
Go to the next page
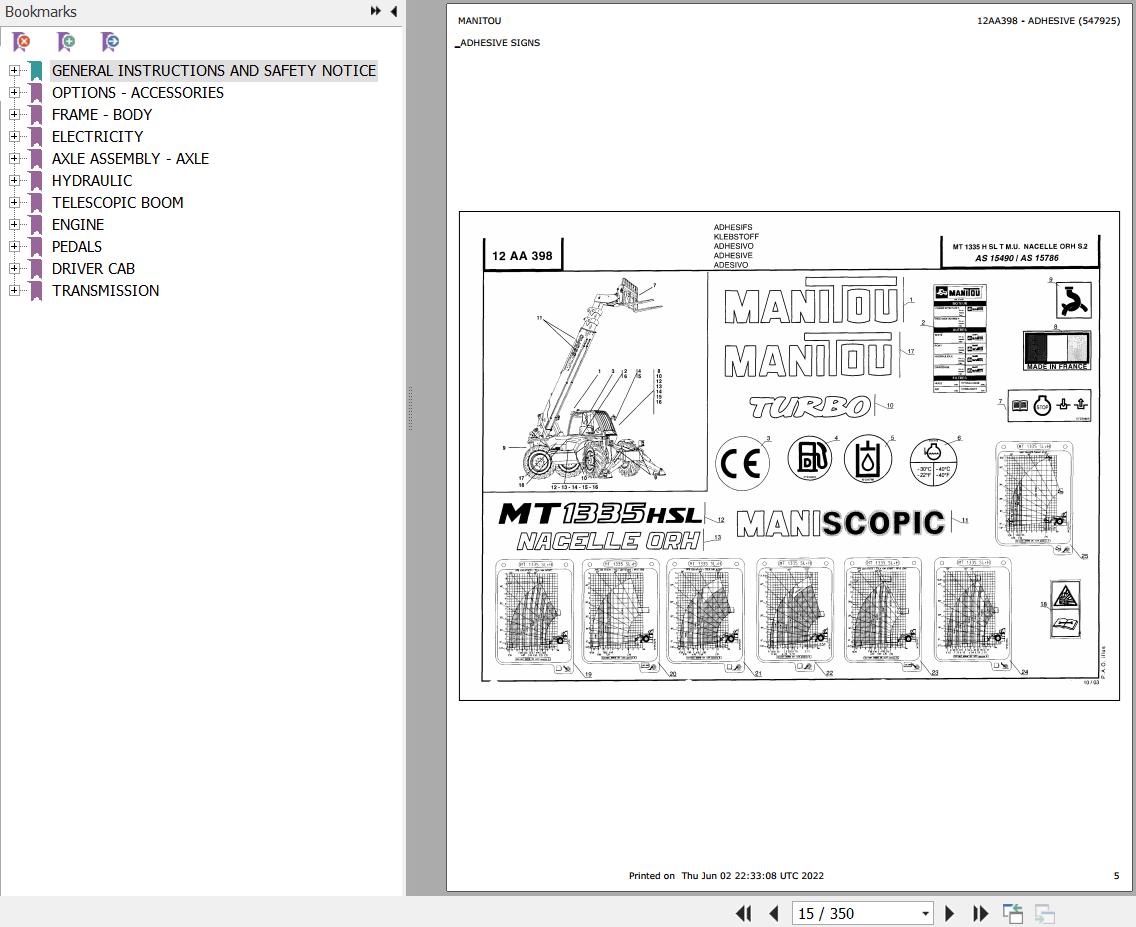tap(949, 914)
